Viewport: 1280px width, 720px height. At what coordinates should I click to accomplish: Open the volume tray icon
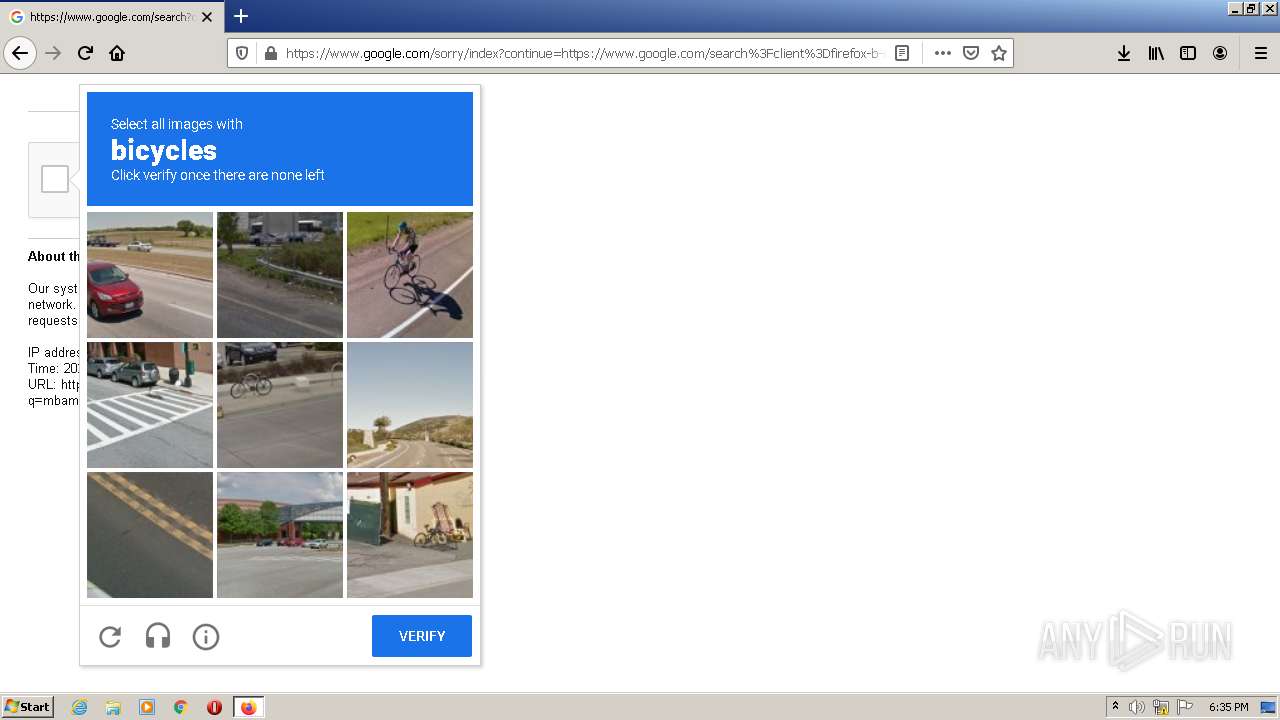pyautogui.click(x=1137, y=707)
